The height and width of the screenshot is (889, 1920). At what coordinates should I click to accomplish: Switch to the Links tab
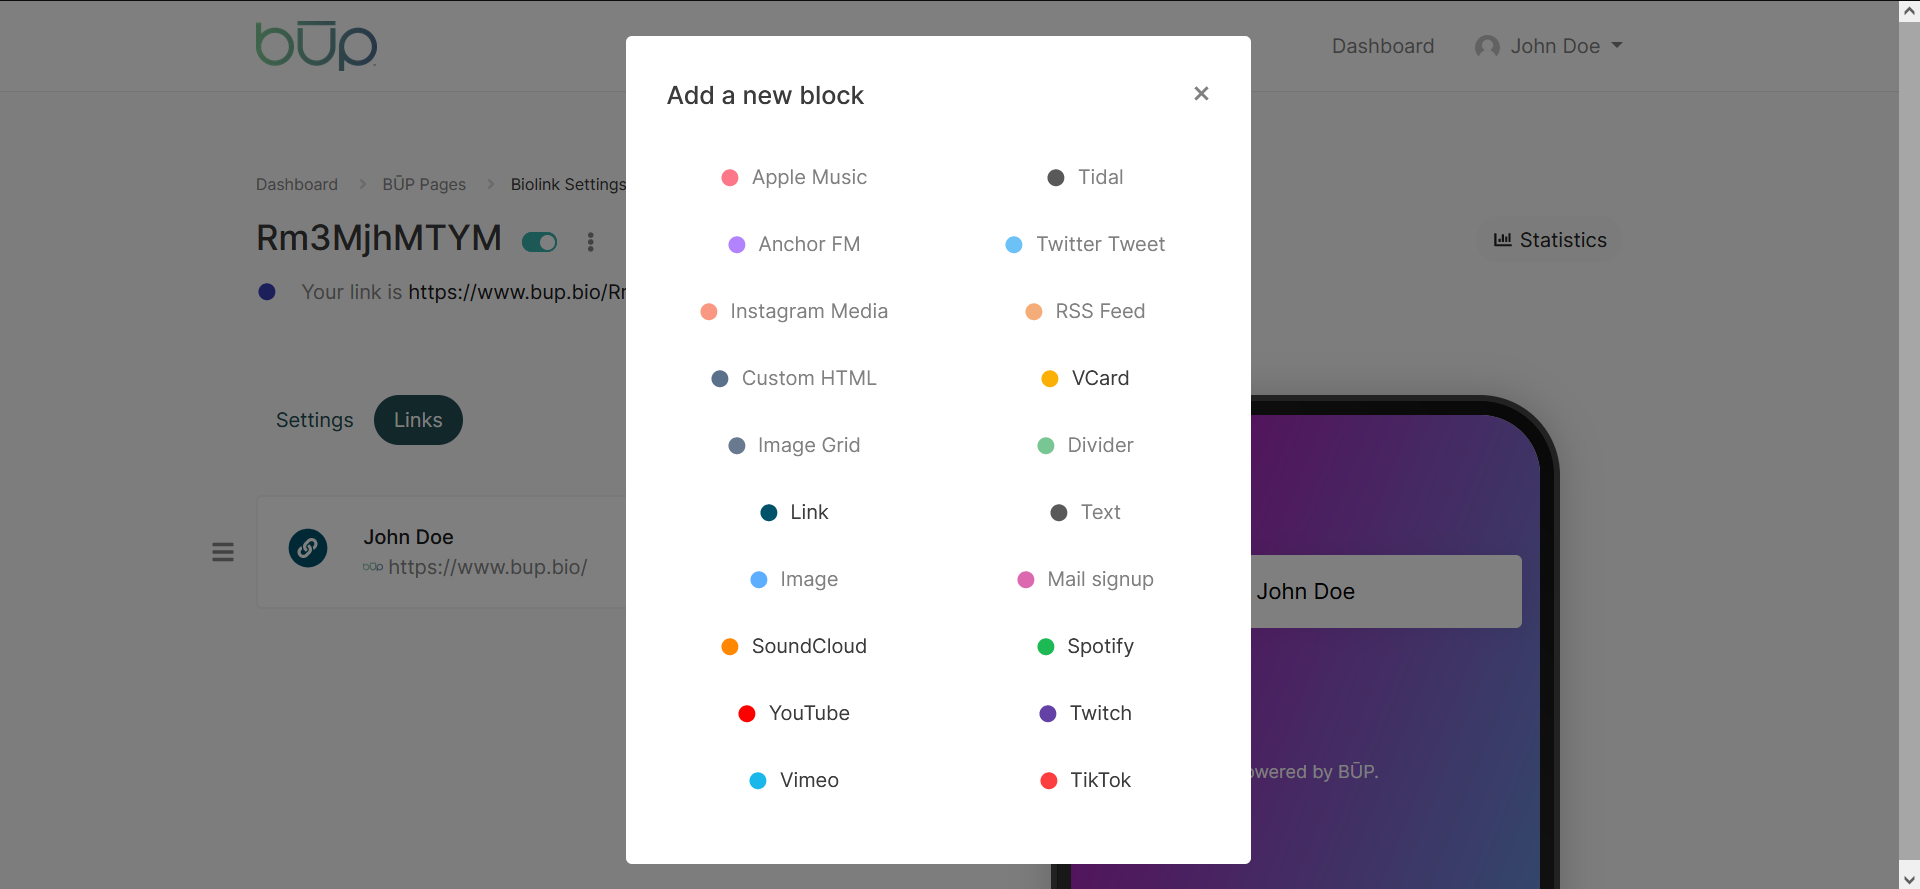point(418,420)
